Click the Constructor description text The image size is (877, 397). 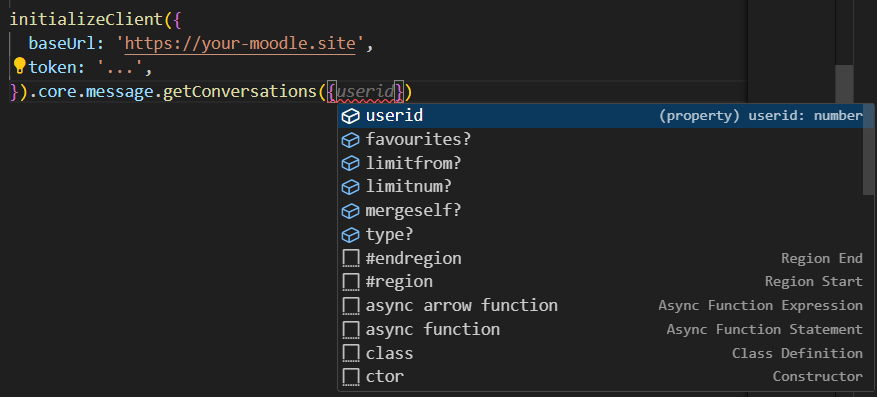point(818,377)
